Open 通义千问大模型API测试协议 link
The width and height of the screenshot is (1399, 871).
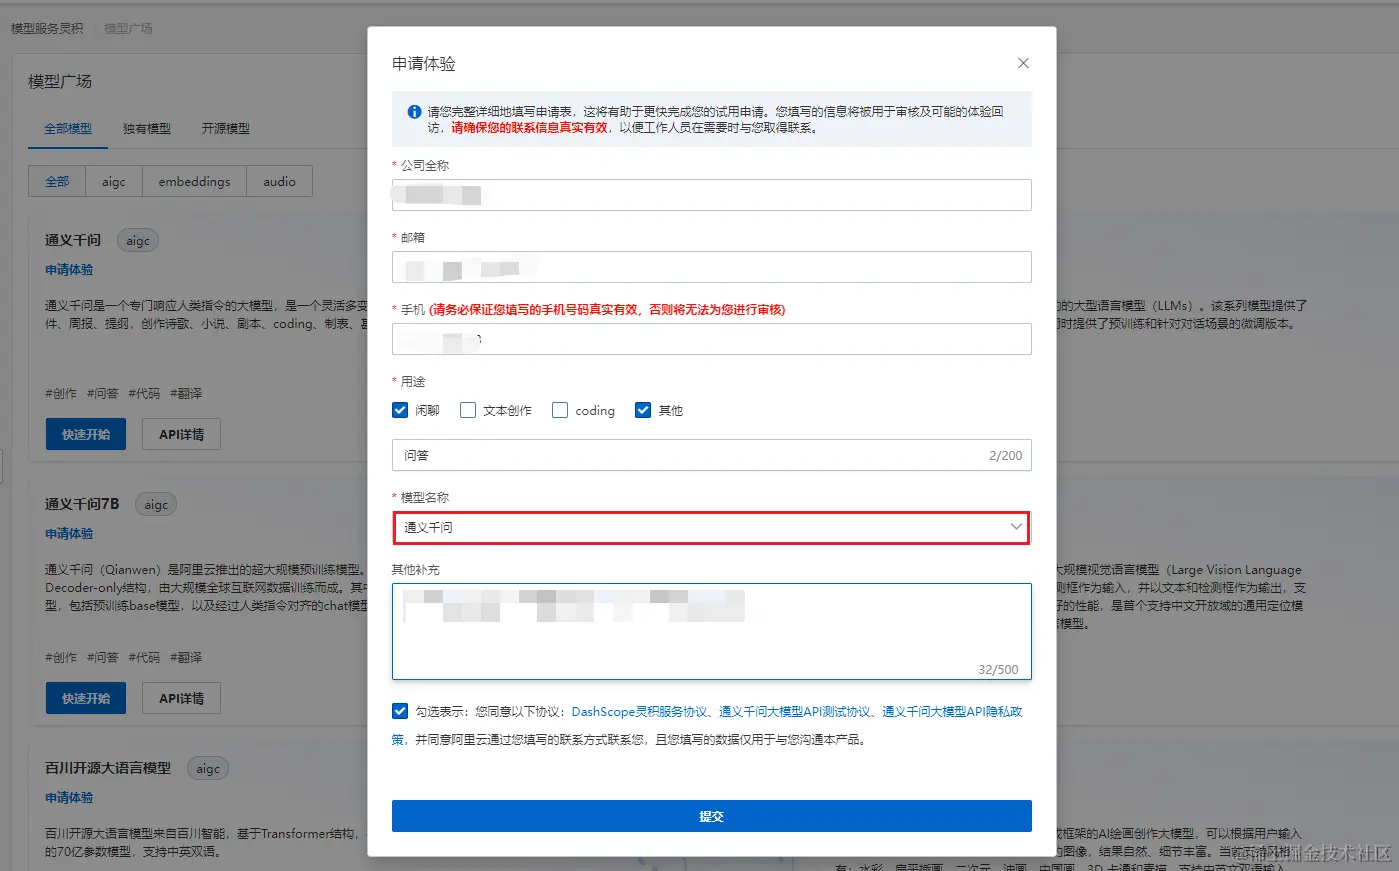795,712
